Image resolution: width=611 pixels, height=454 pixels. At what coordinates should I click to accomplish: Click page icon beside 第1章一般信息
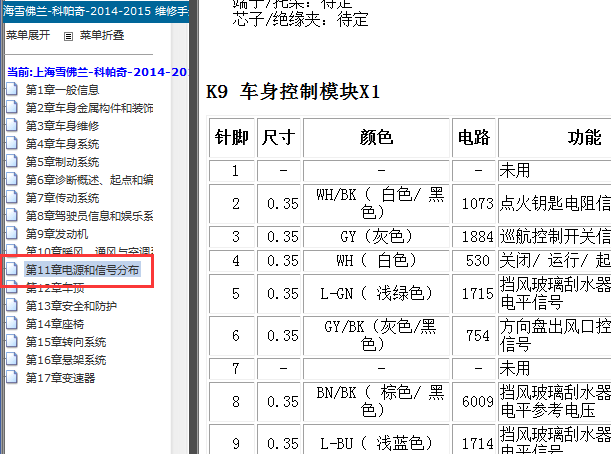point(12,89)
